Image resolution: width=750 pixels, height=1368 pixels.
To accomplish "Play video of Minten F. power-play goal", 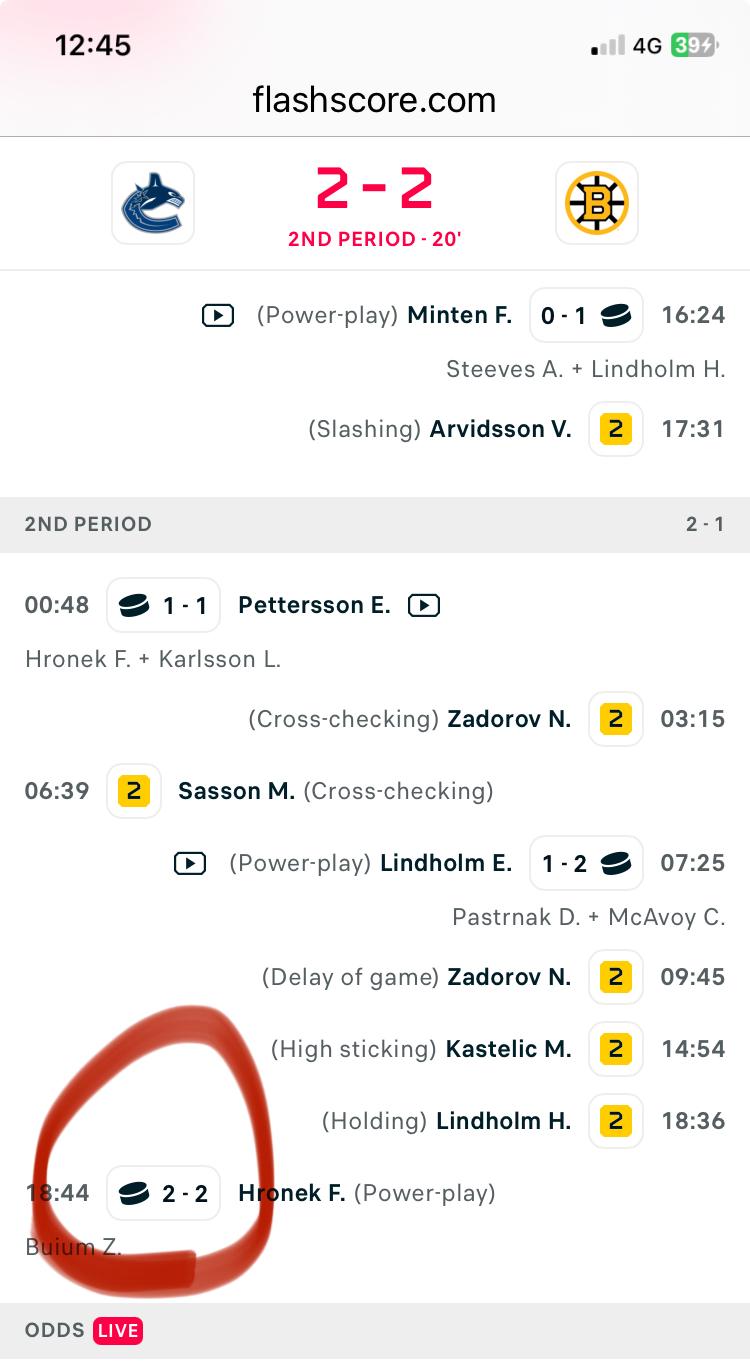I will tap(218, 316).
